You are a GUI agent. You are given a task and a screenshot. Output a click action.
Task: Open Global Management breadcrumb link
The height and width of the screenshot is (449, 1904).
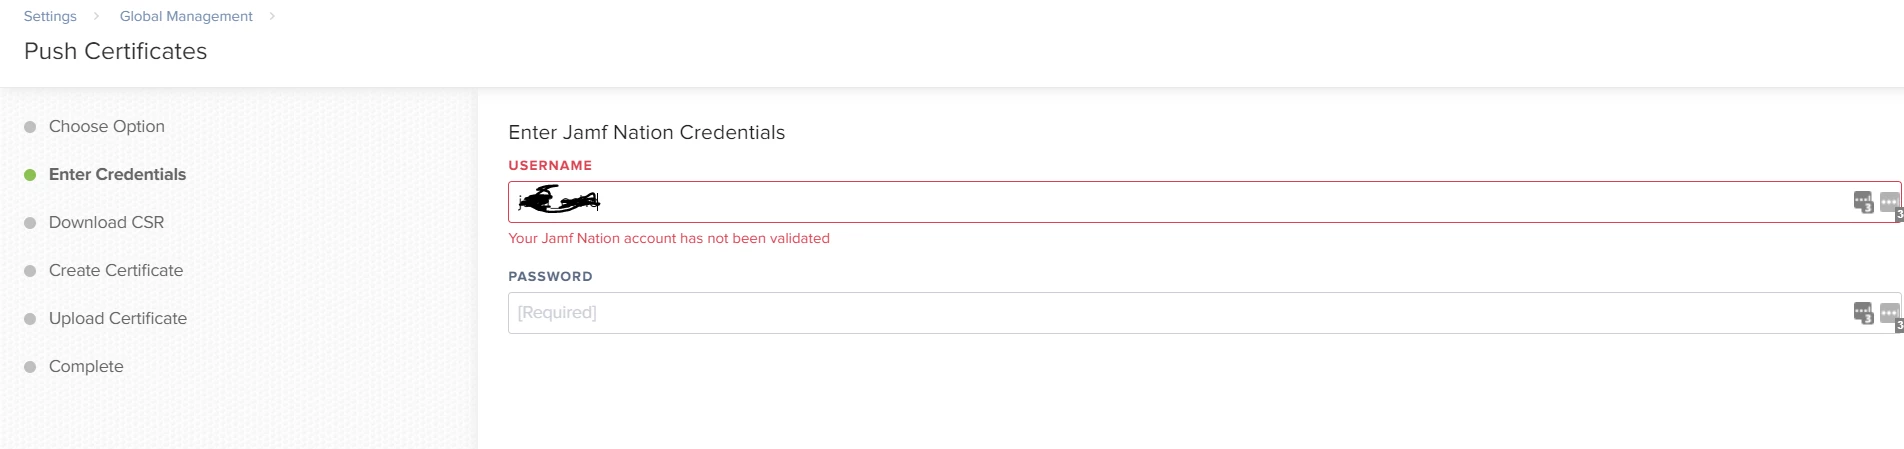click(186, 16)
